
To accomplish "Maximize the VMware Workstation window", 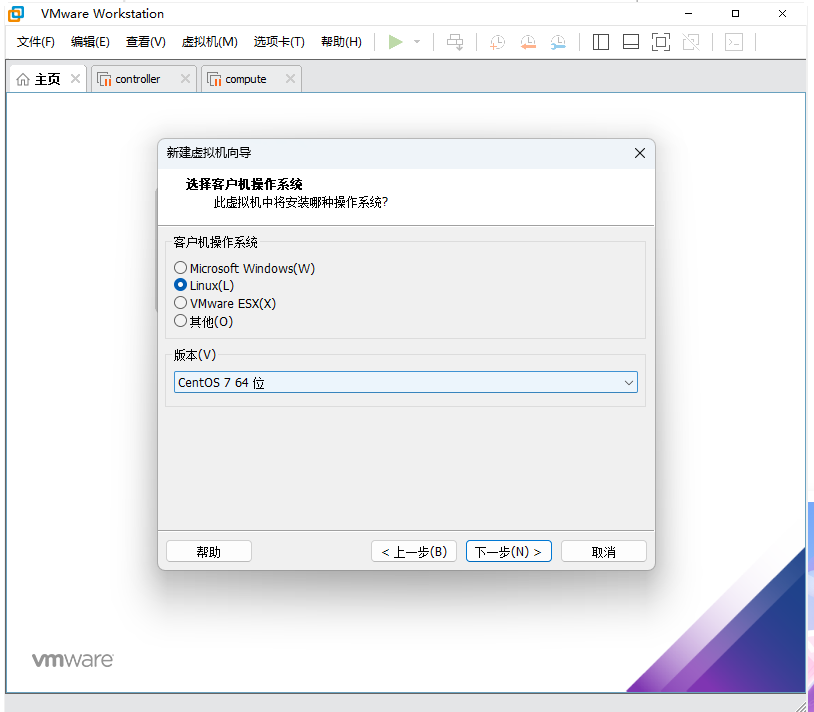I will [735, 14].
